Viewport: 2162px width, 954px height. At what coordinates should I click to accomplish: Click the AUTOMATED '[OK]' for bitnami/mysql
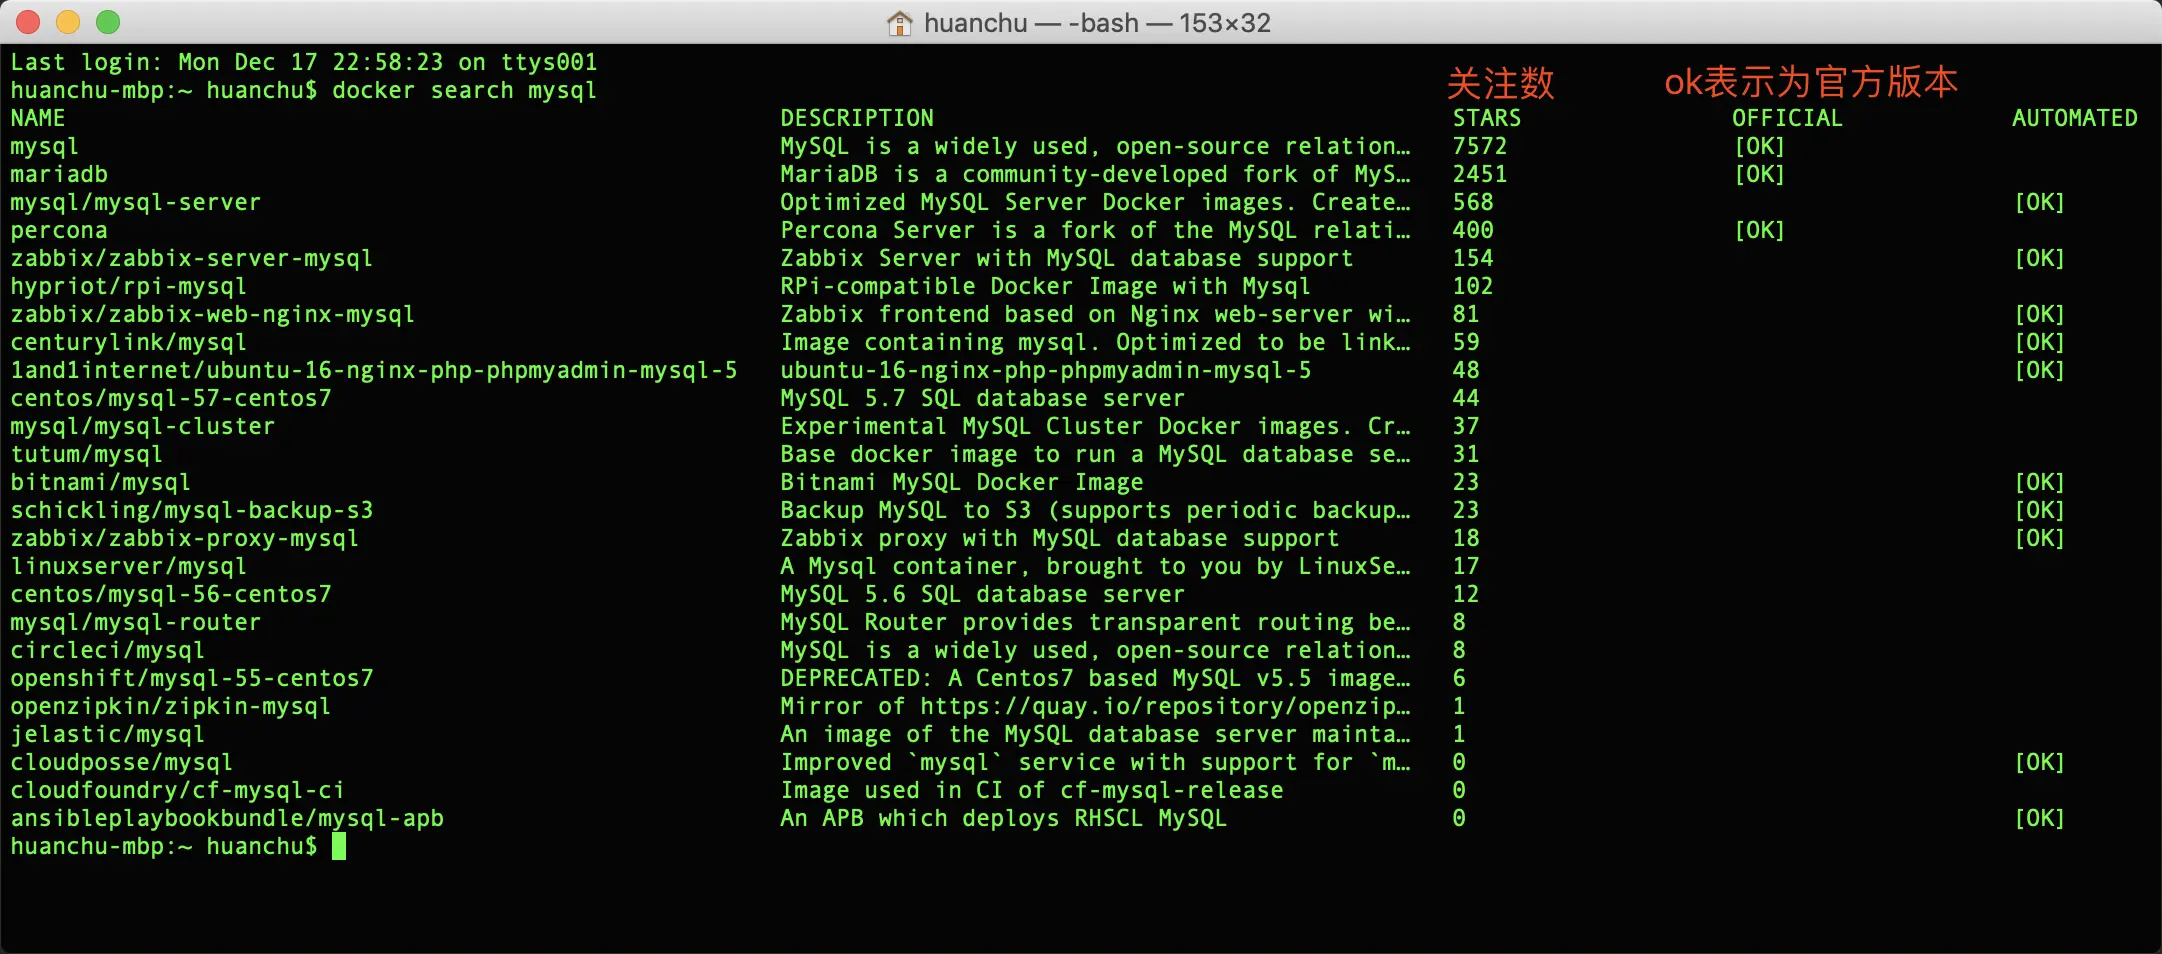pyautogui.click(x=2040, y=482)
